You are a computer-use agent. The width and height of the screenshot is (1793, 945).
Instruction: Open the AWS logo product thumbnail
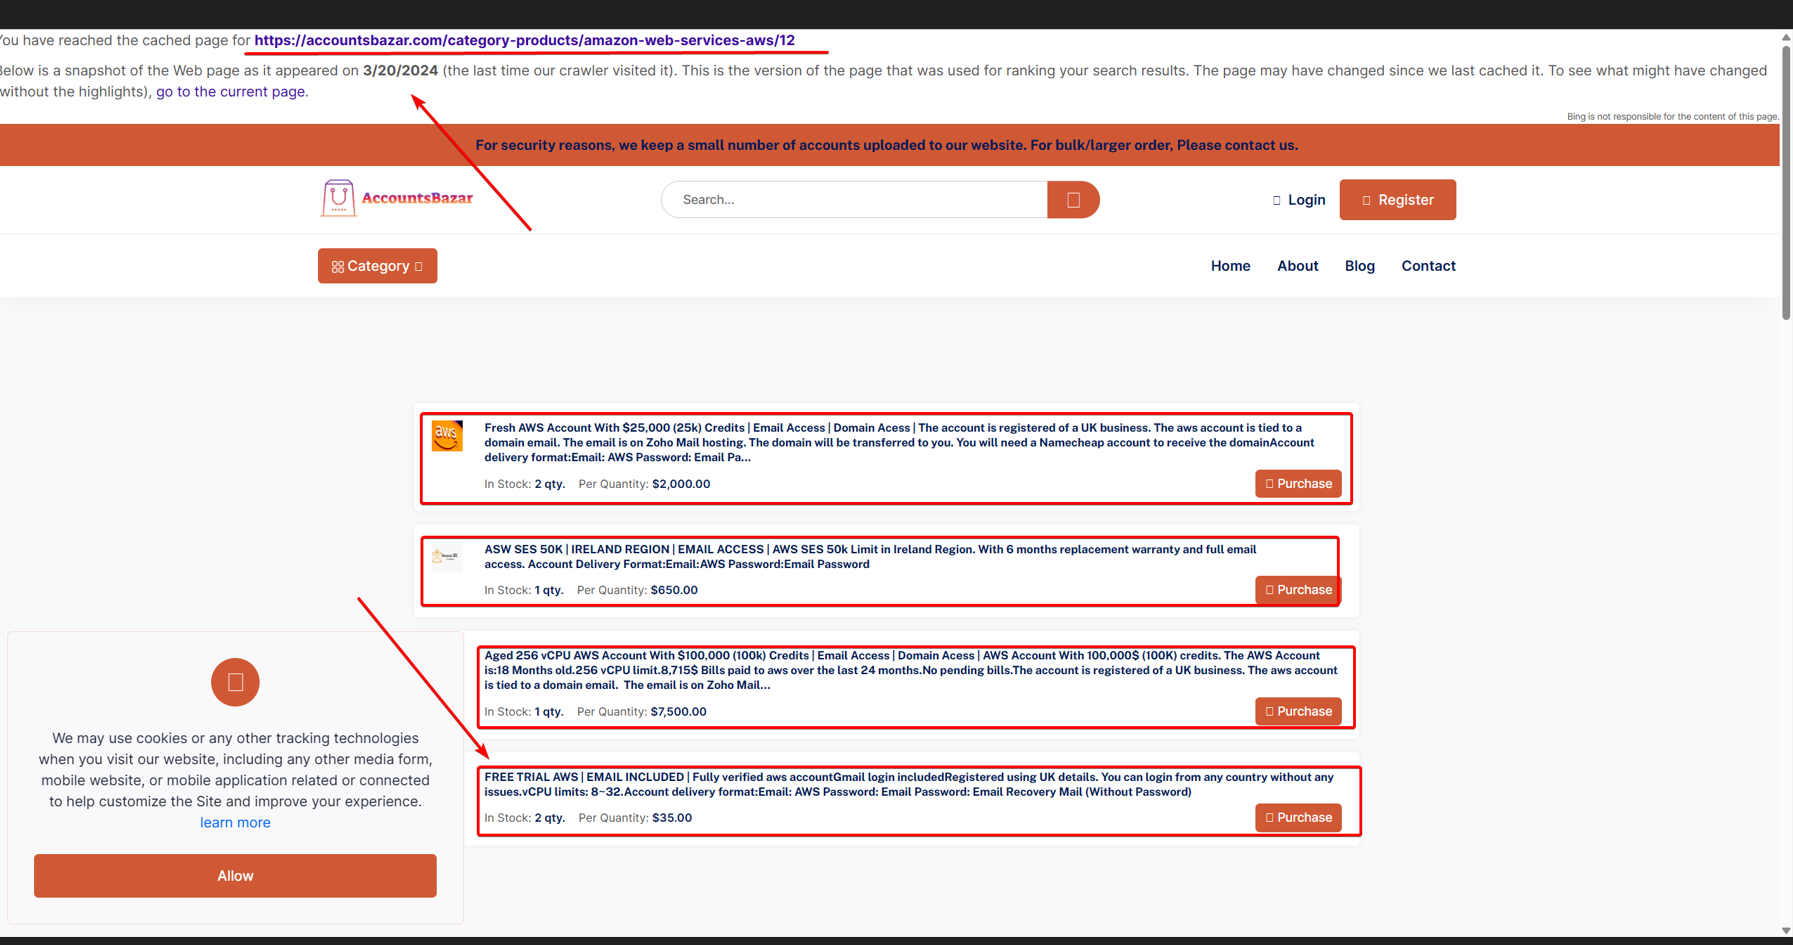pos(447,436)
